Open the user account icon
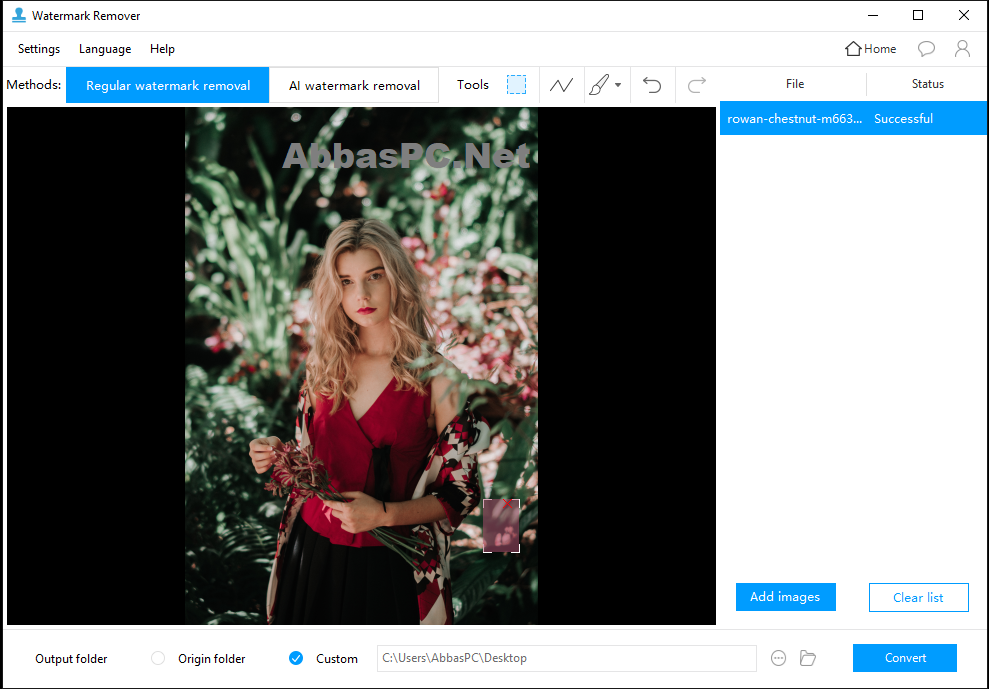 962,49
